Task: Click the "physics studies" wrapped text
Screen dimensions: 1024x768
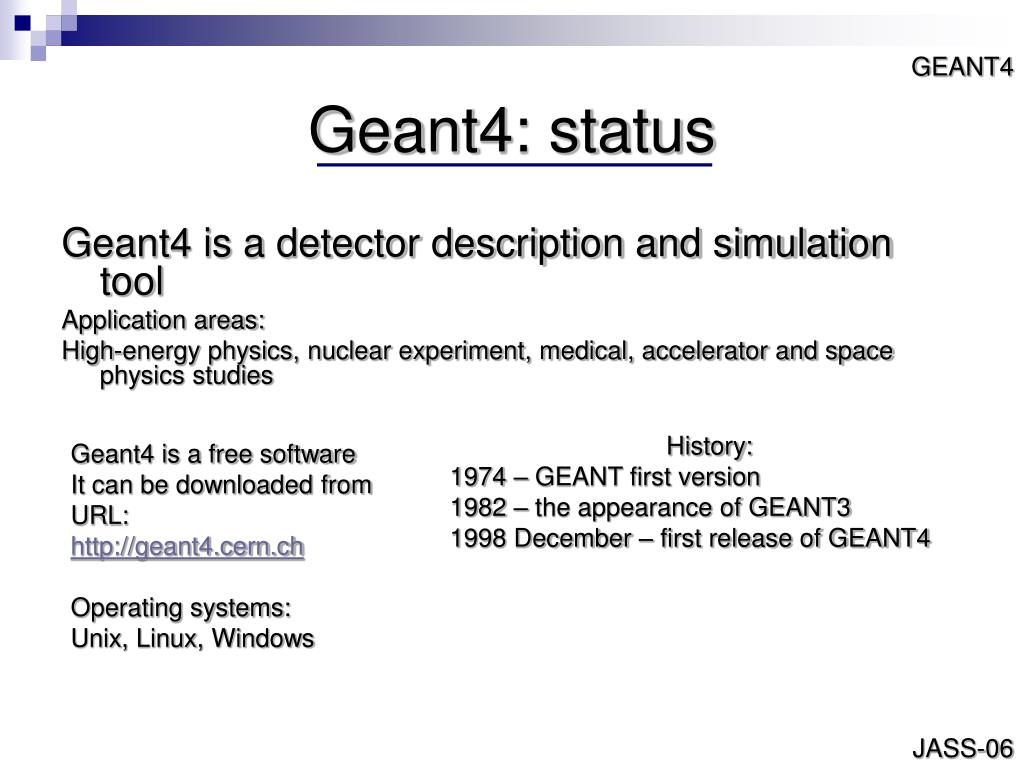Action: [x=186, y=376]
